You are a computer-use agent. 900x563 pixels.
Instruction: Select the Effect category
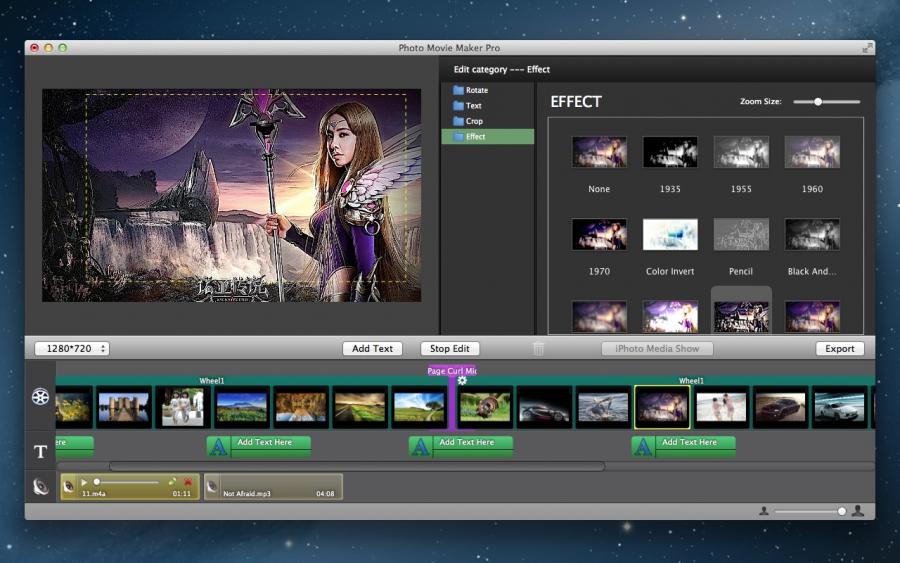coord(487,137)
